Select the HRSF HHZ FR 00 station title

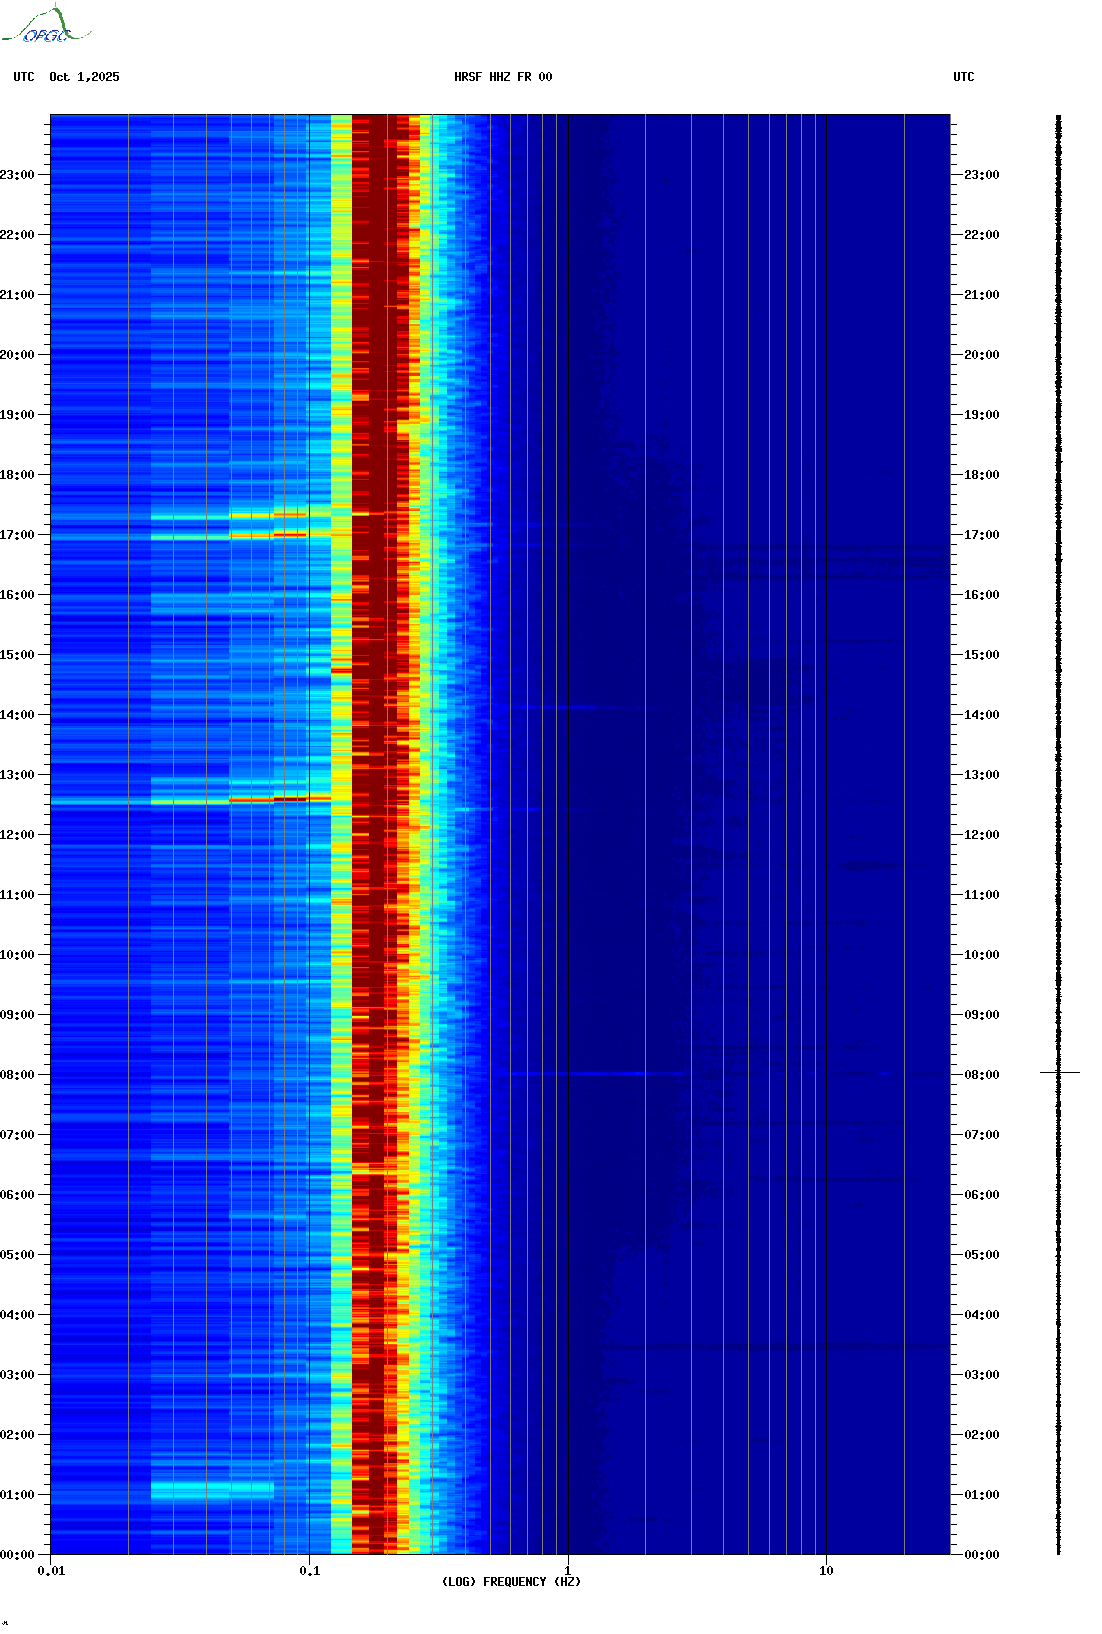click(x=503, y=77)
